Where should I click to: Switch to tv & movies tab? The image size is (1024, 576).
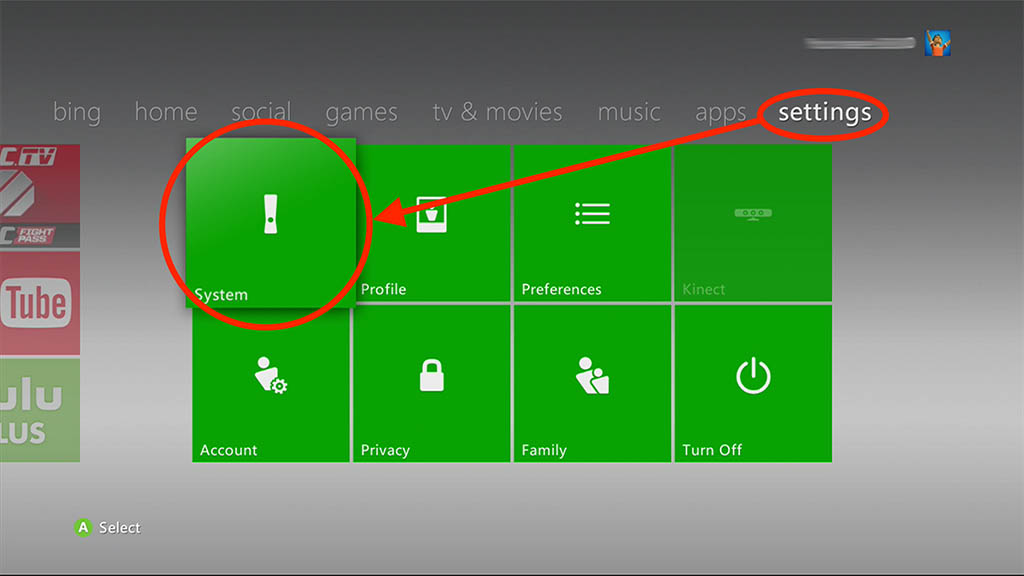pyautogui.click(x=497, y=112)
